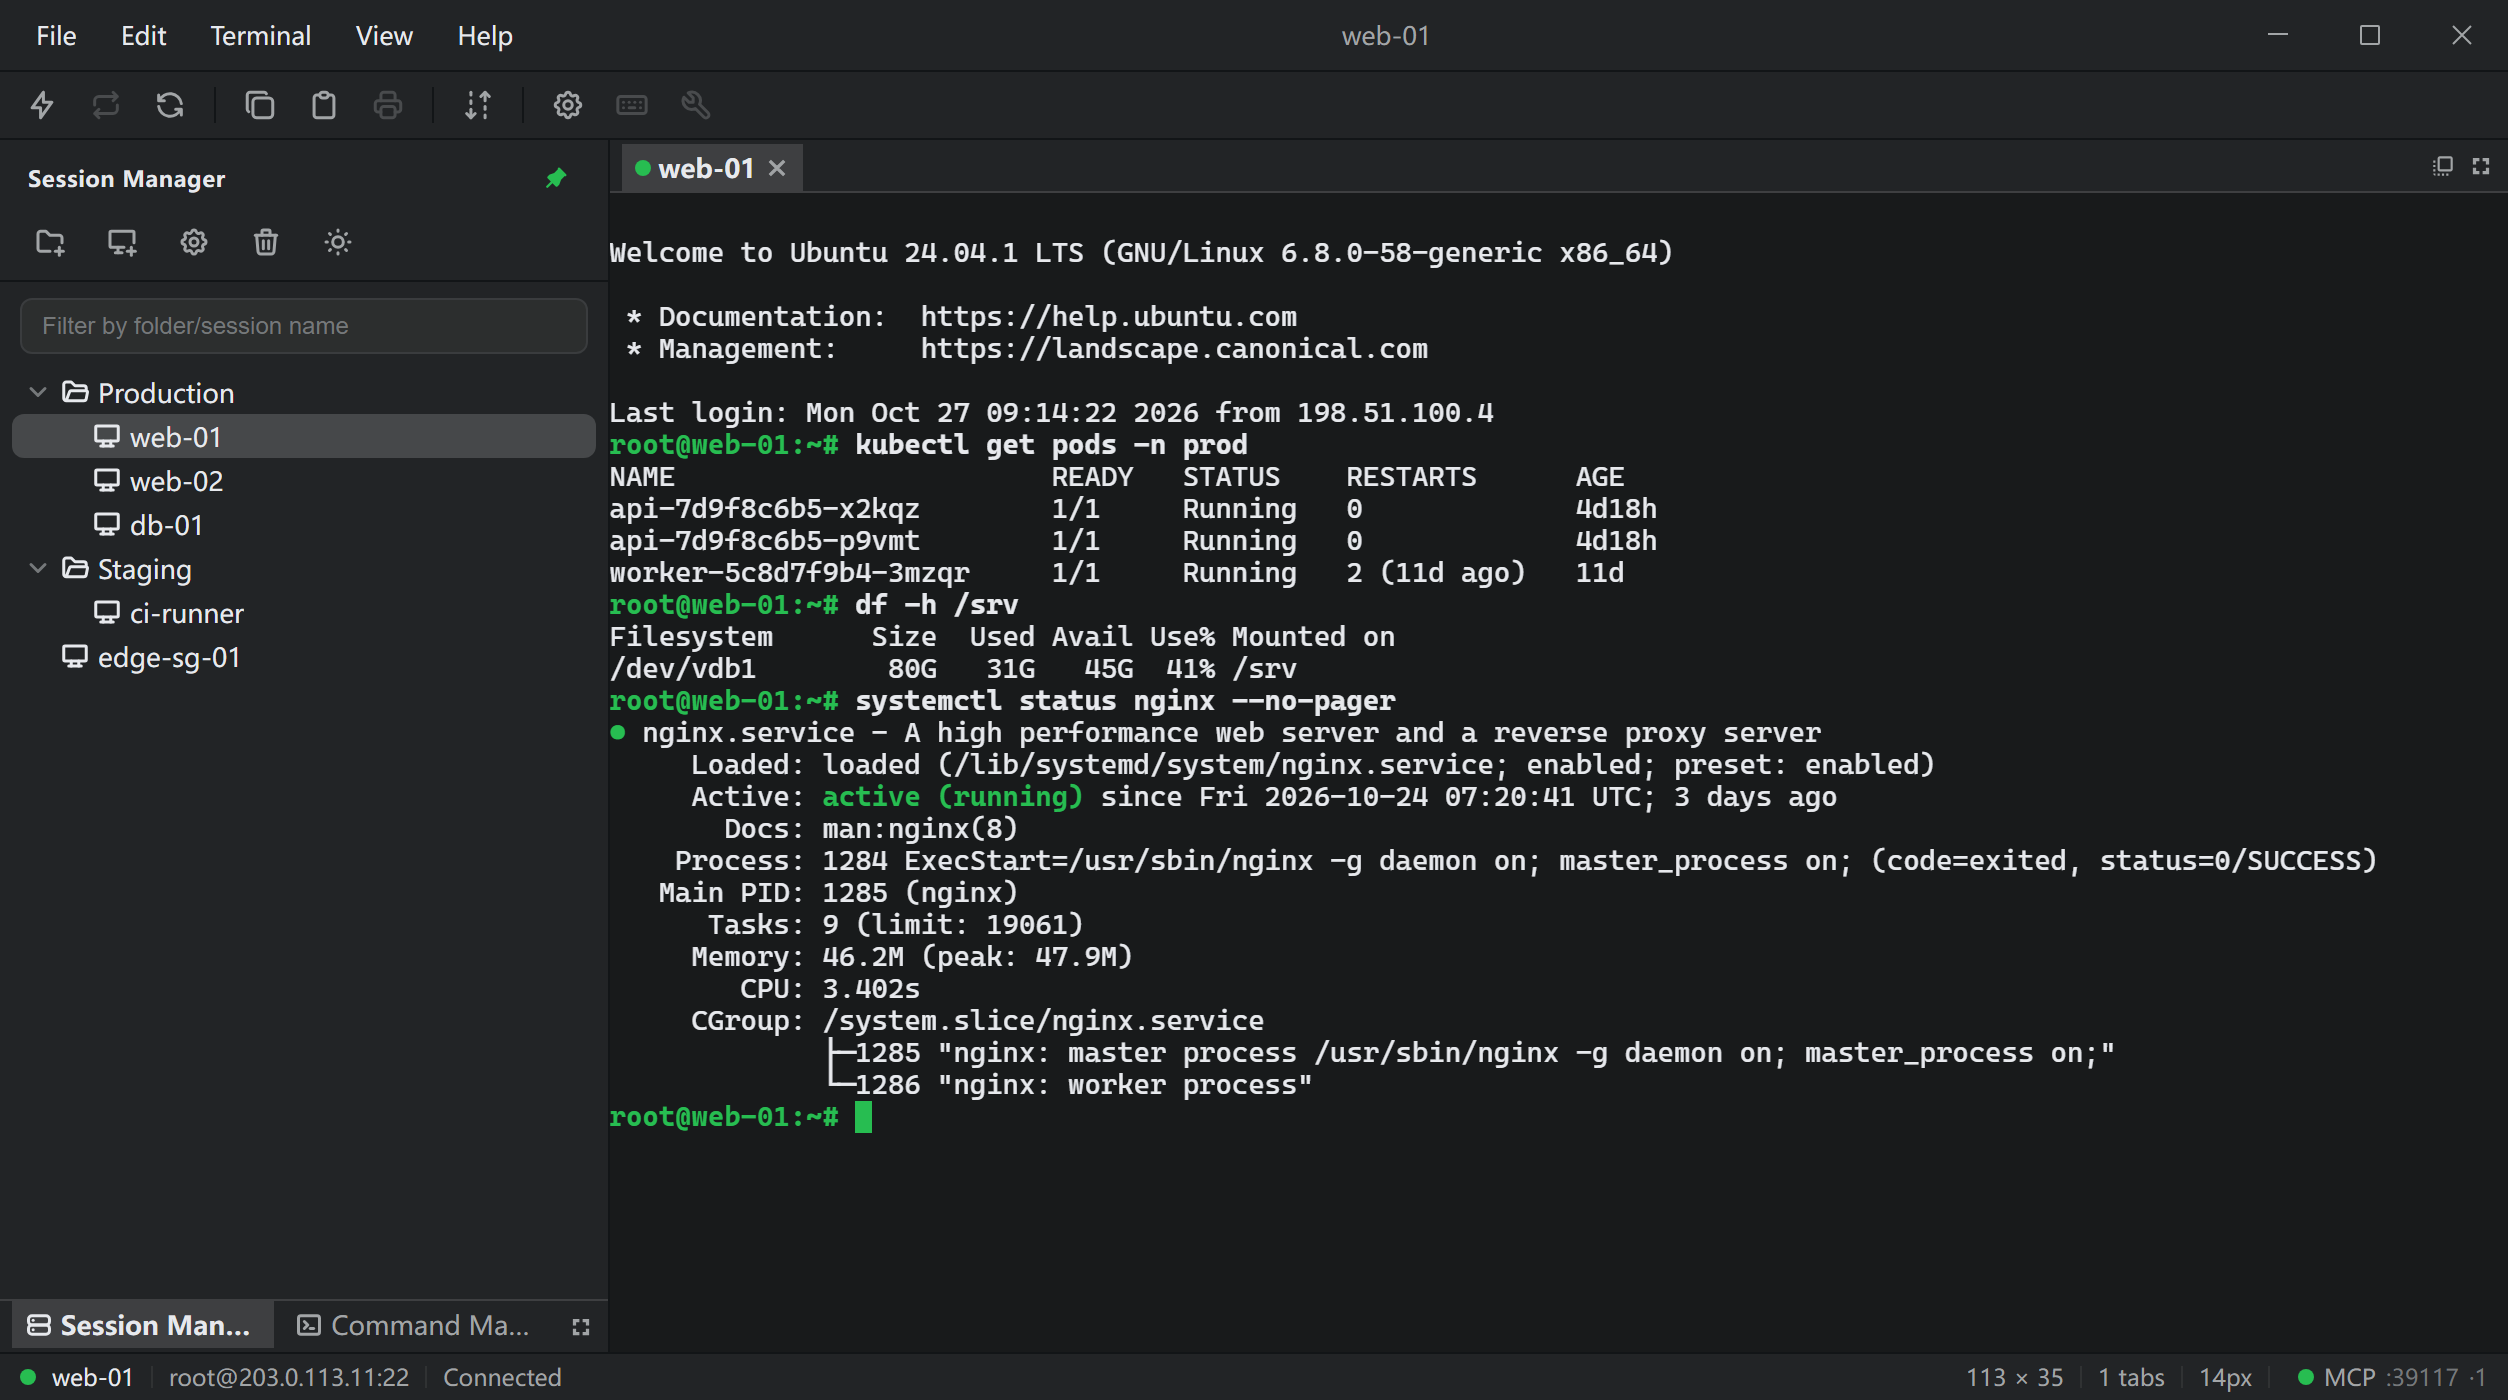Screen dimensions: 2508x1400
Task: Delete the selected session with trash icon
Action: pyautogui.click(x=266, y=242)
